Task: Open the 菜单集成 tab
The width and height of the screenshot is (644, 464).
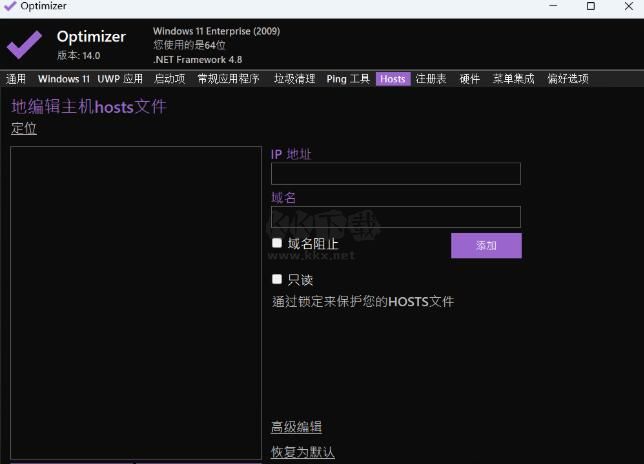Action: [513, 79]
